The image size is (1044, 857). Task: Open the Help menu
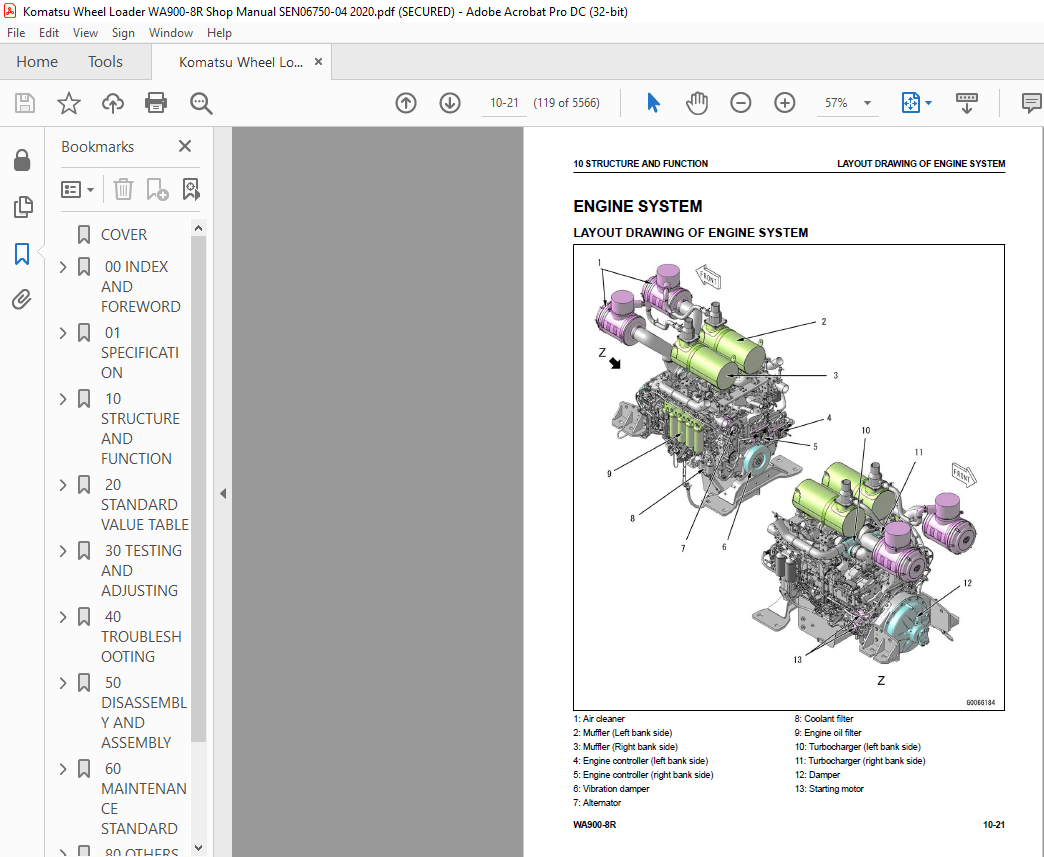[x=219, y=33]
